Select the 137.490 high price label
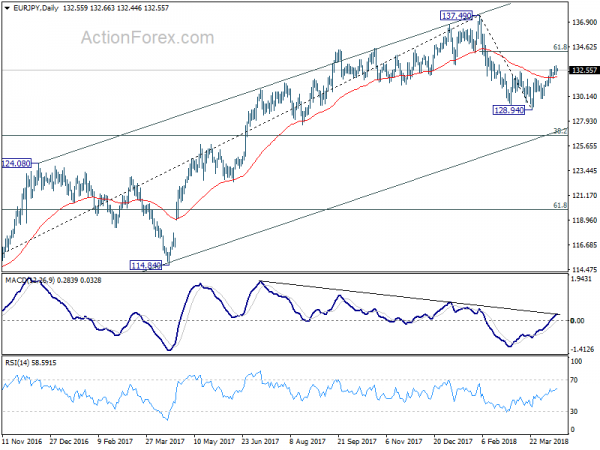600x450 pixels. (x=456, y=16)
